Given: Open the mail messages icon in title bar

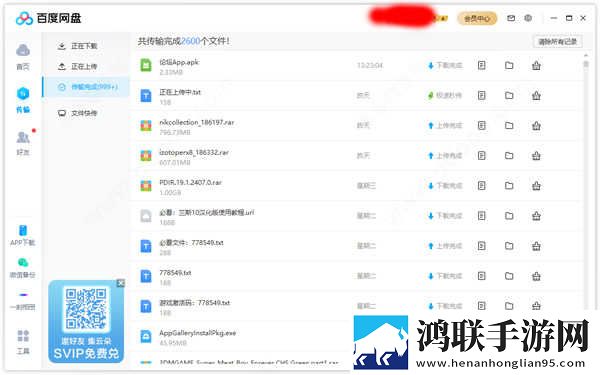Looking at the screenshot, I should 511,18.
